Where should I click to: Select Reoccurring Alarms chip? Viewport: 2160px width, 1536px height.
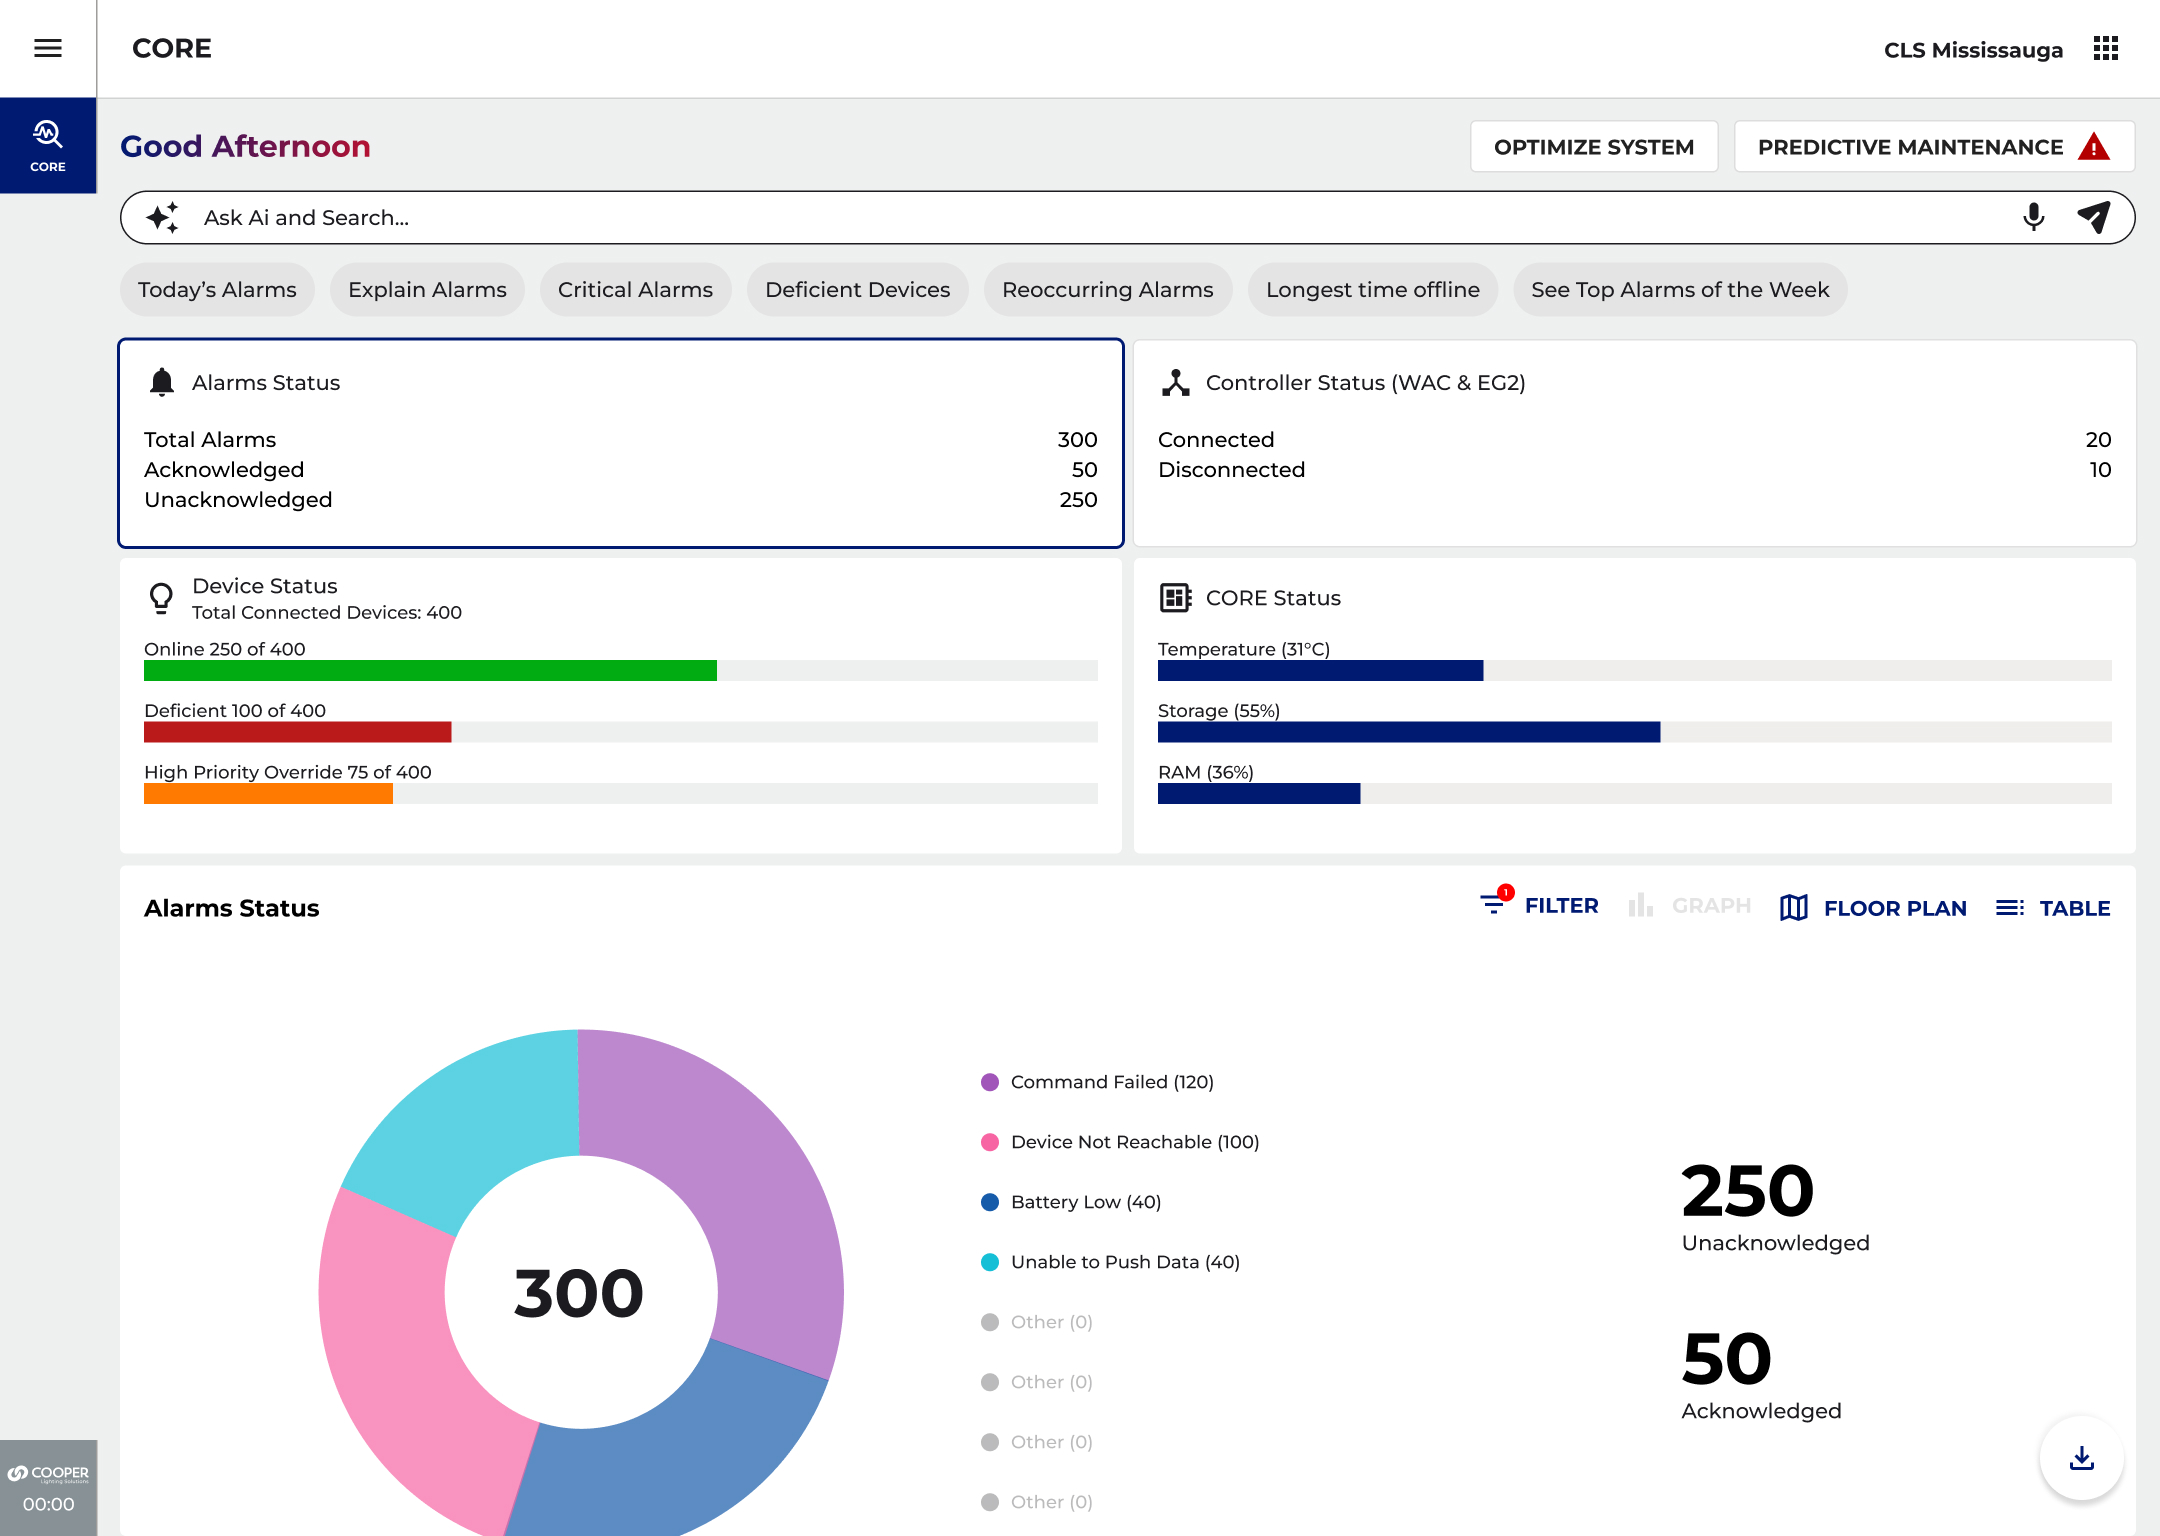(x=1108, y=290)
